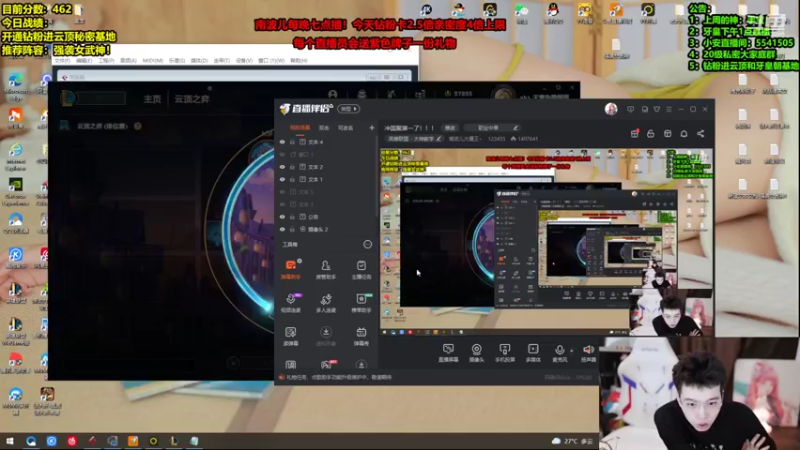The height and width of the screenshot is (450, 800).
Task: Open the League of Legends taskbar icon
Action: (x=173, y=441)
